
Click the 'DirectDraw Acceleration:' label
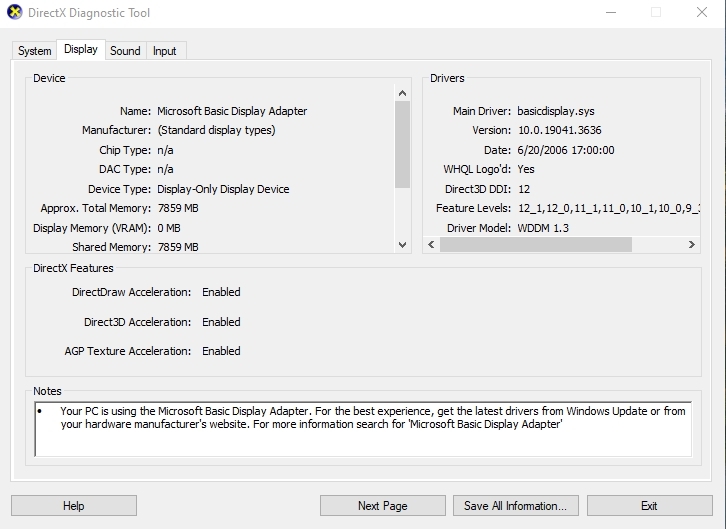pyautogui.click(x=131, y=292)
